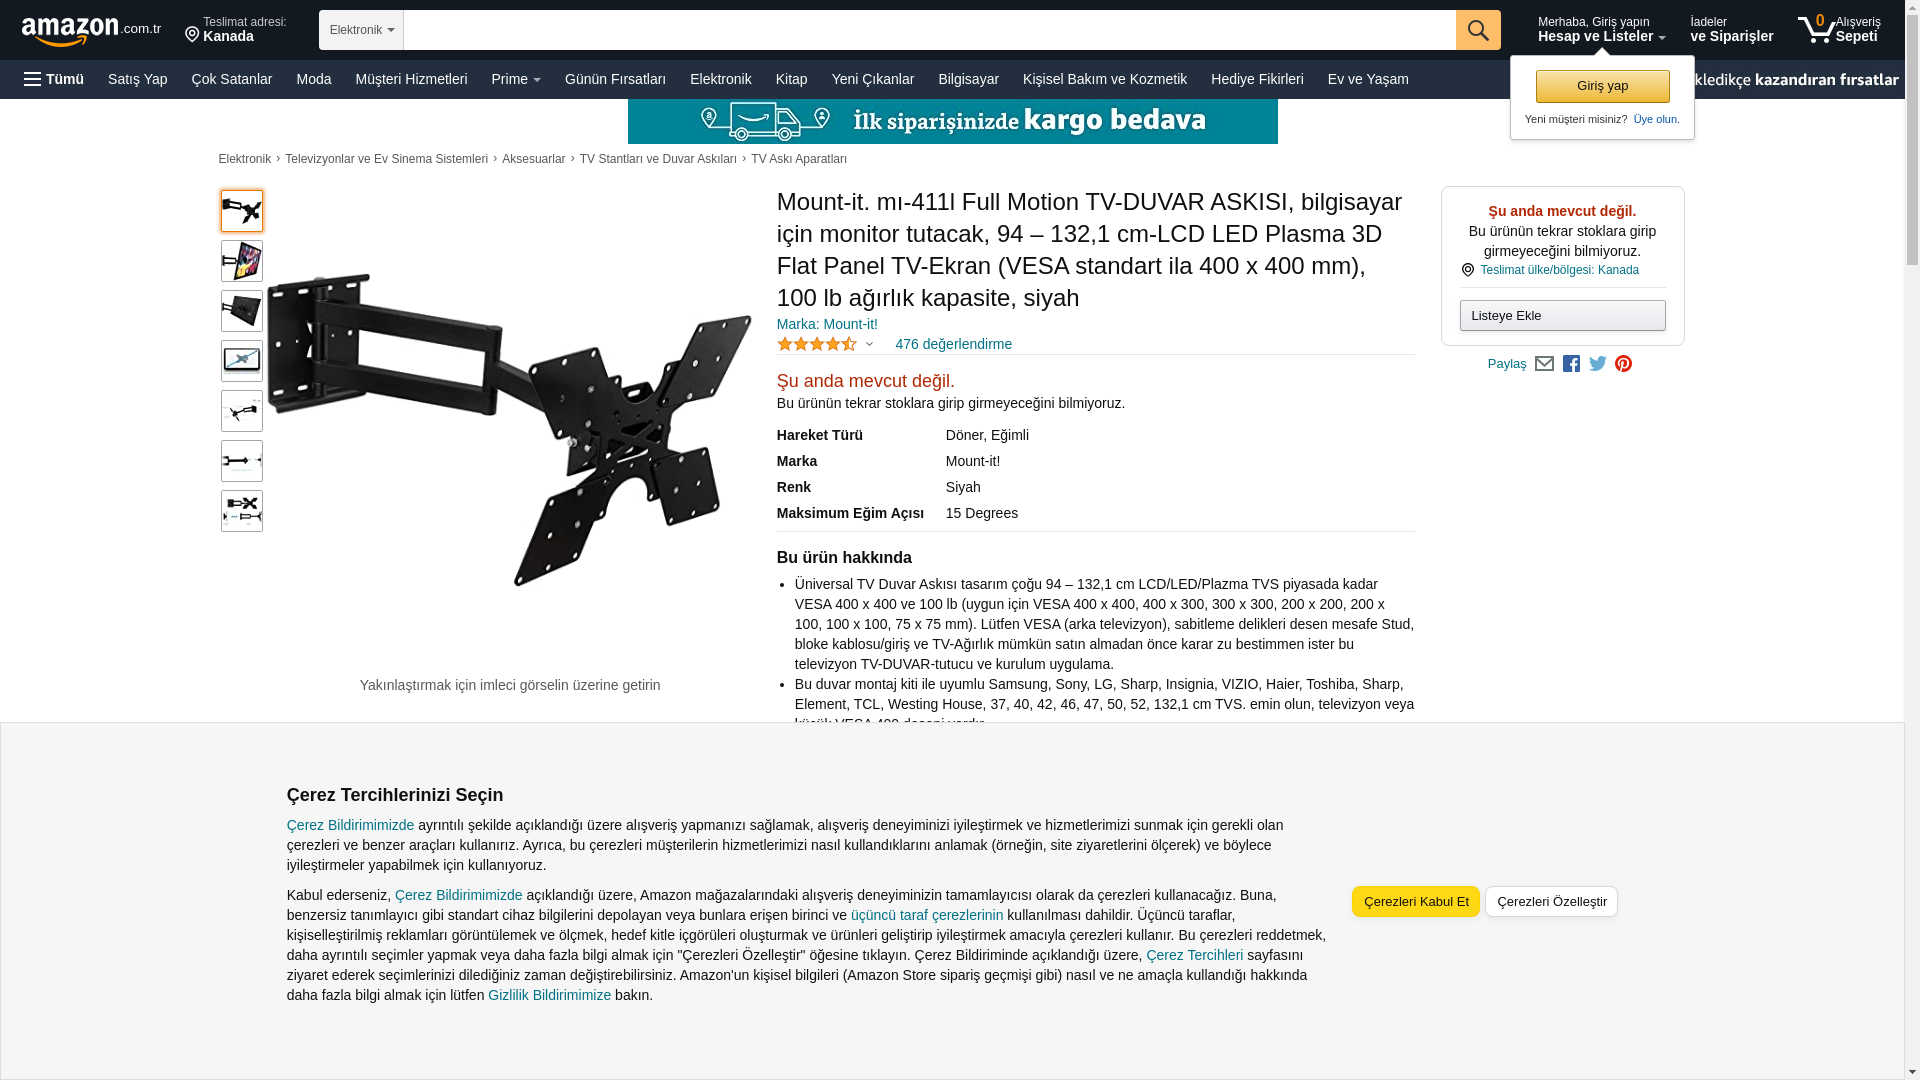
Task: Share product on Pinterest icon
Action: tap(1623, 364)
